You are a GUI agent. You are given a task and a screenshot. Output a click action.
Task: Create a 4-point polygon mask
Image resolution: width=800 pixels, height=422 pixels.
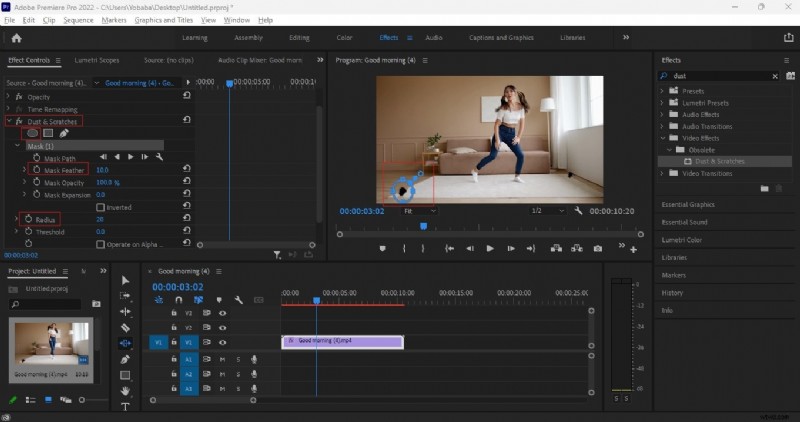click(x=48, y=133)
